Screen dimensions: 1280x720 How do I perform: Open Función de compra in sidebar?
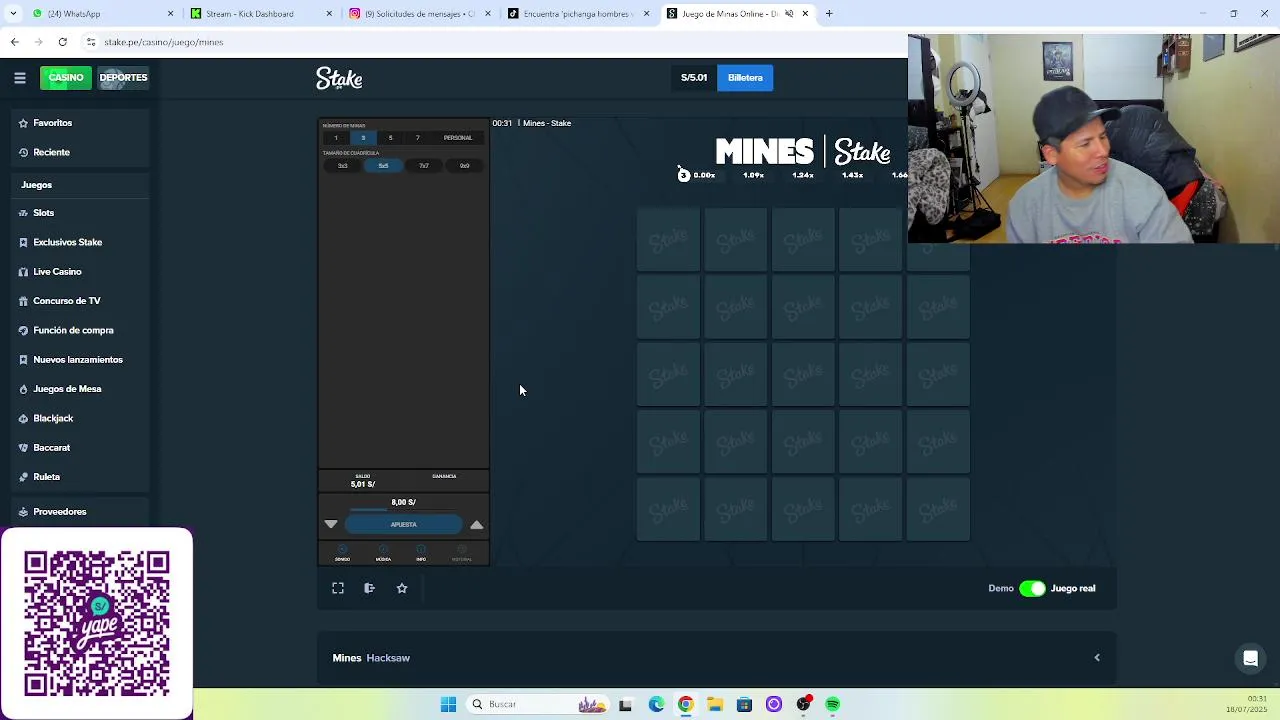click(x=73, y=330)
